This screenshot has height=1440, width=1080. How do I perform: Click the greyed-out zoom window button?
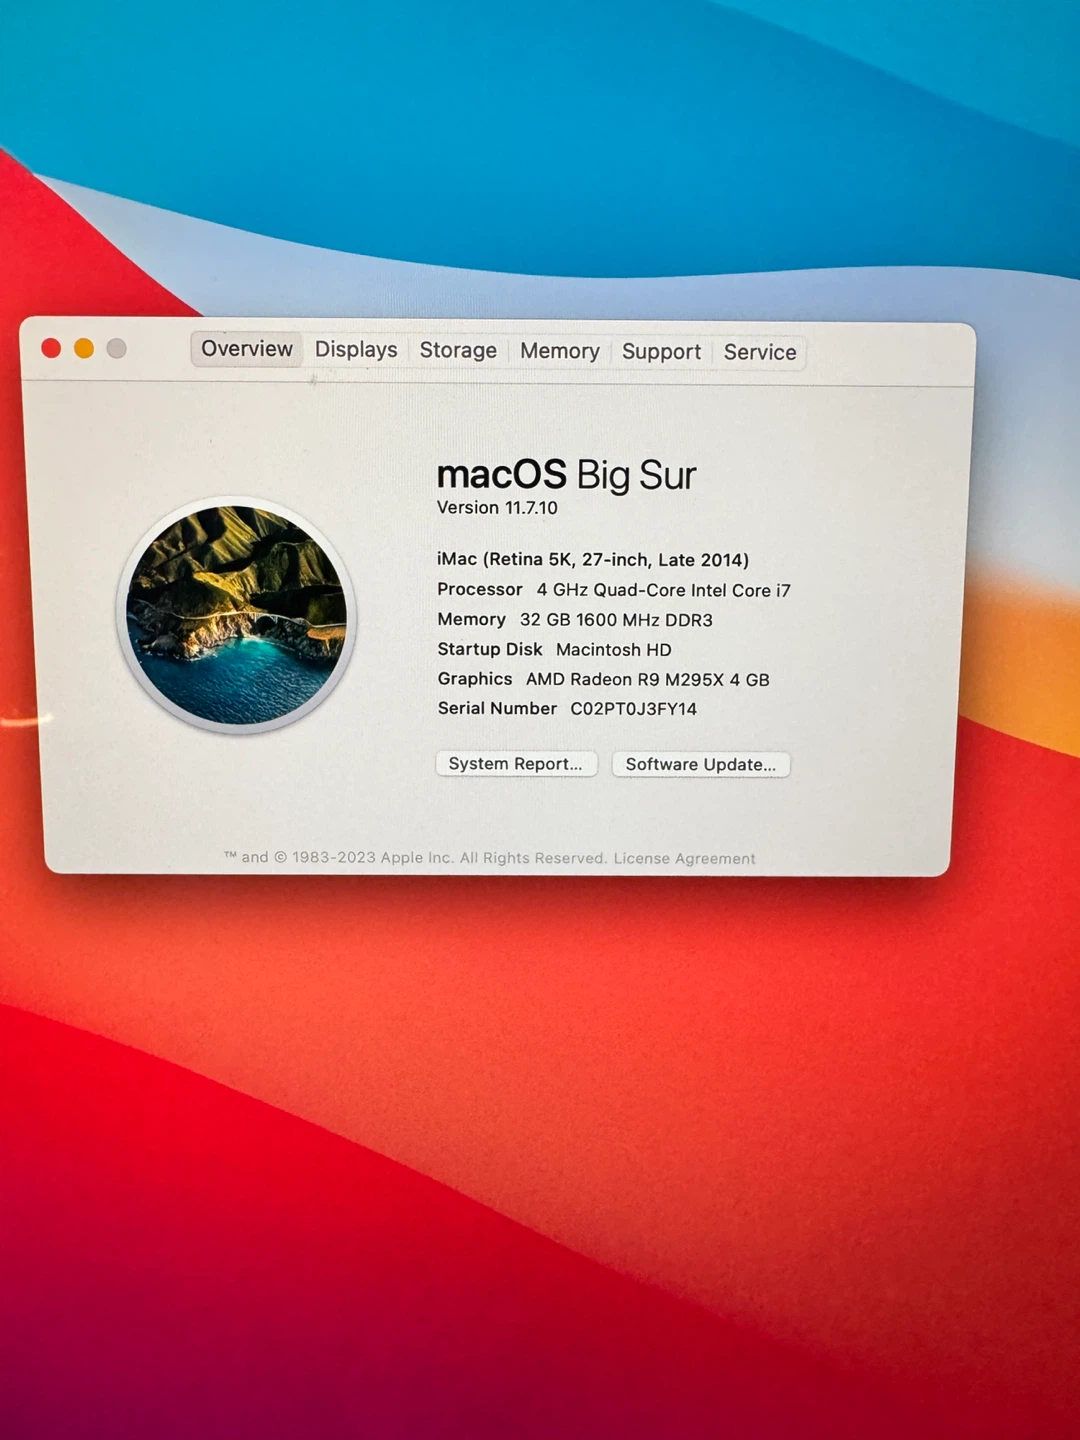[x=116, y=348]
